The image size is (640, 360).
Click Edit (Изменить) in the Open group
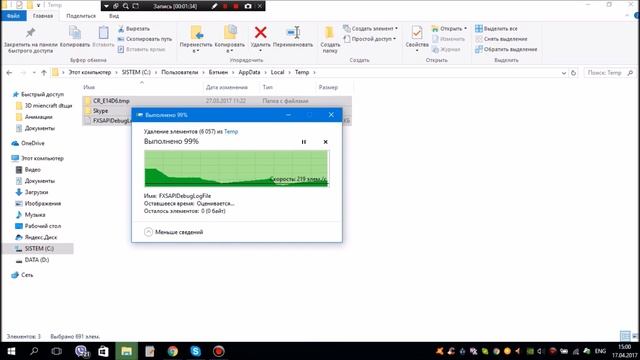[448, 39]
